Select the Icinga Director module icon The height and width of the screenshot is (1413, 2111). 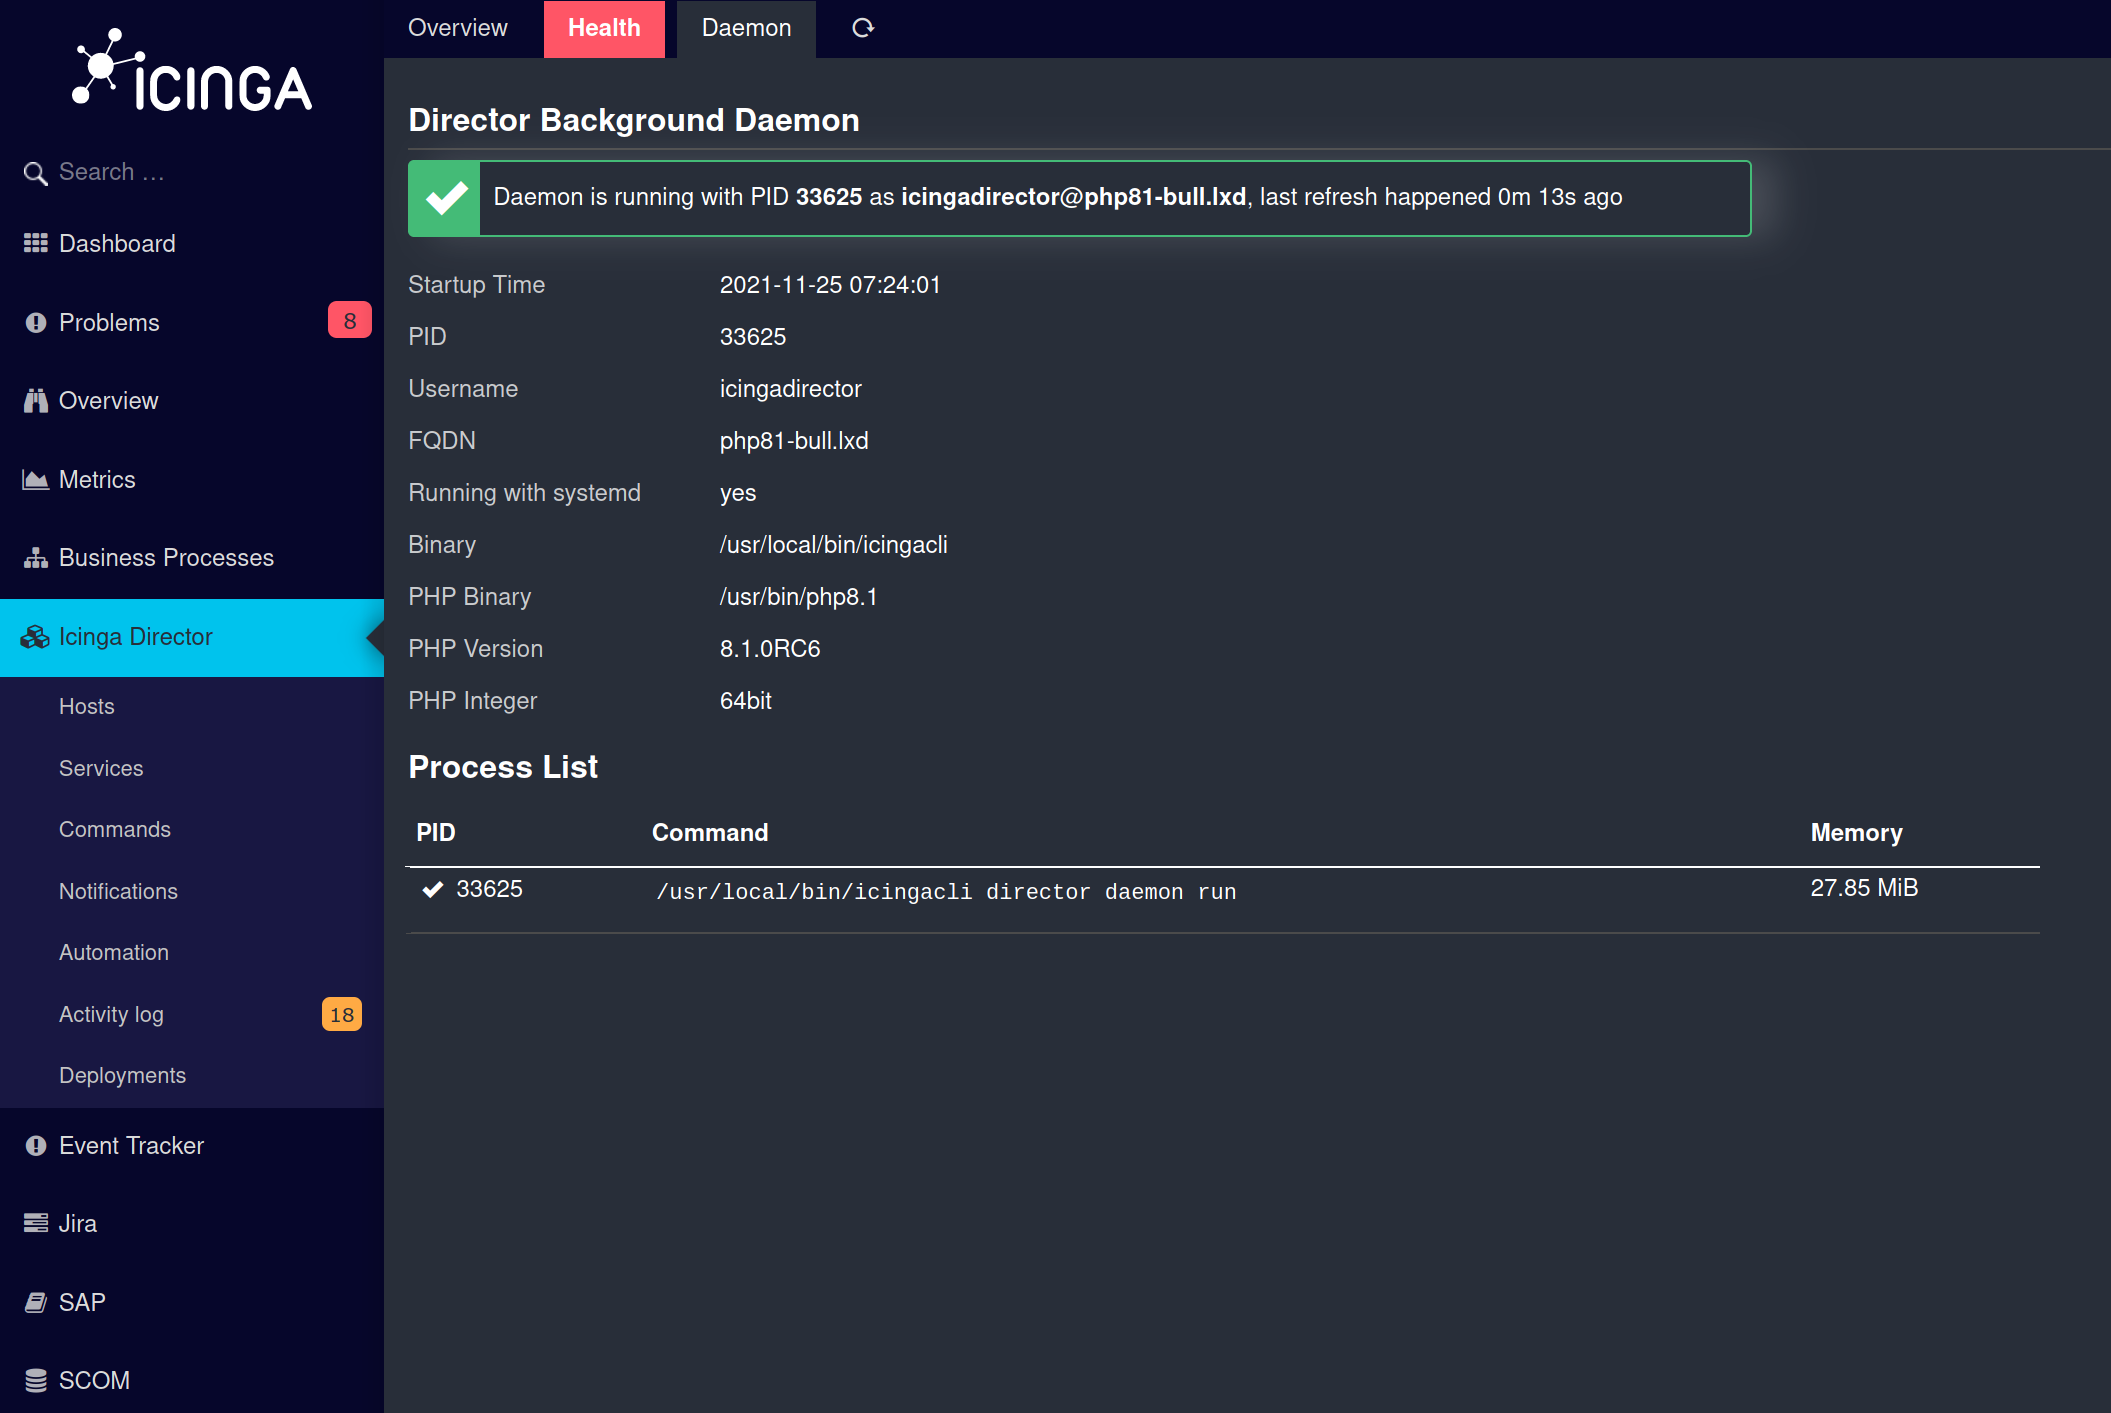coord(35,637)
